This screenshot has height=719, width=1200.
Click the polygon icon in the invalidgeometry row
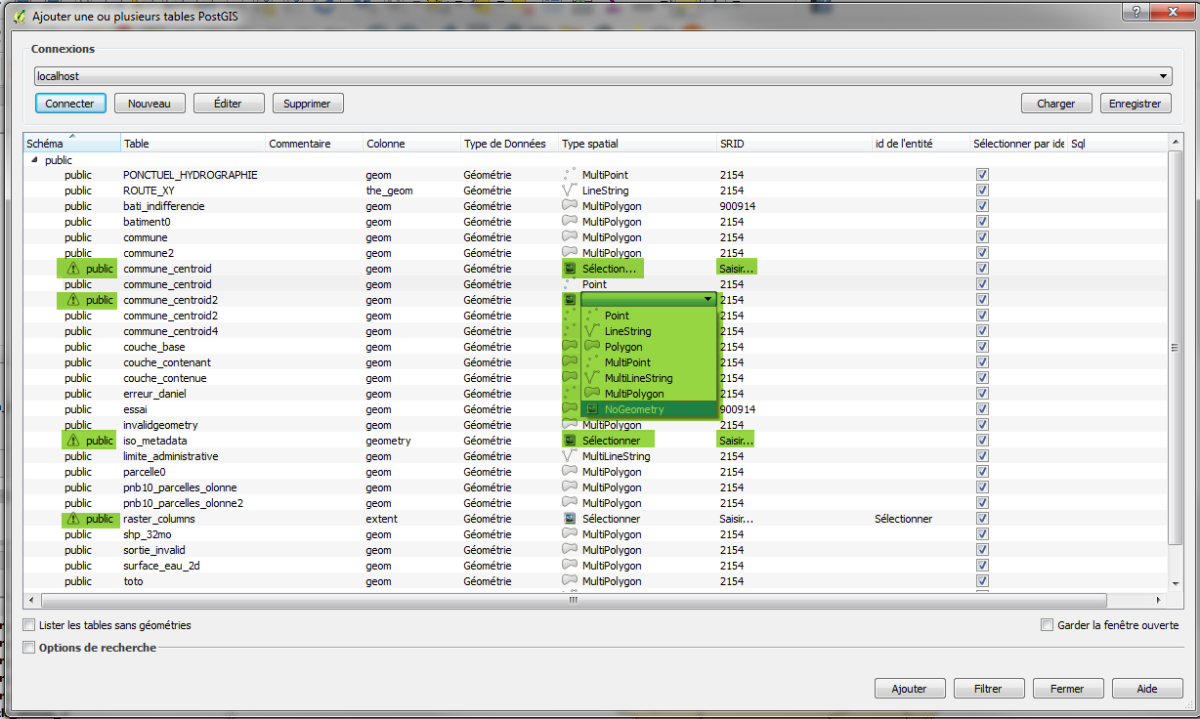[x=570, y=425]
